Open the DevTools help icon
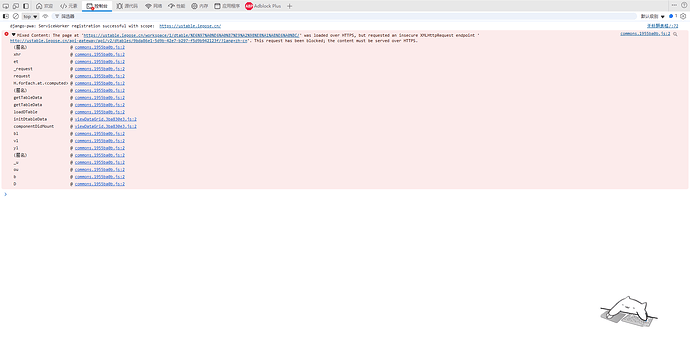The image size is (690, 362). (684, 5)
